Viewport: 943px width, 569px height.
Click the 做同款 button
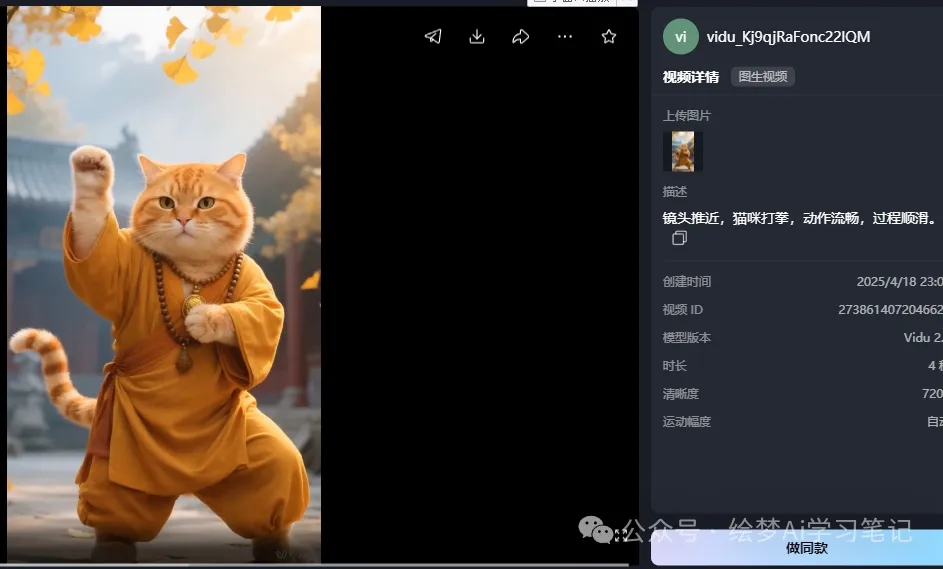(797, 548)
